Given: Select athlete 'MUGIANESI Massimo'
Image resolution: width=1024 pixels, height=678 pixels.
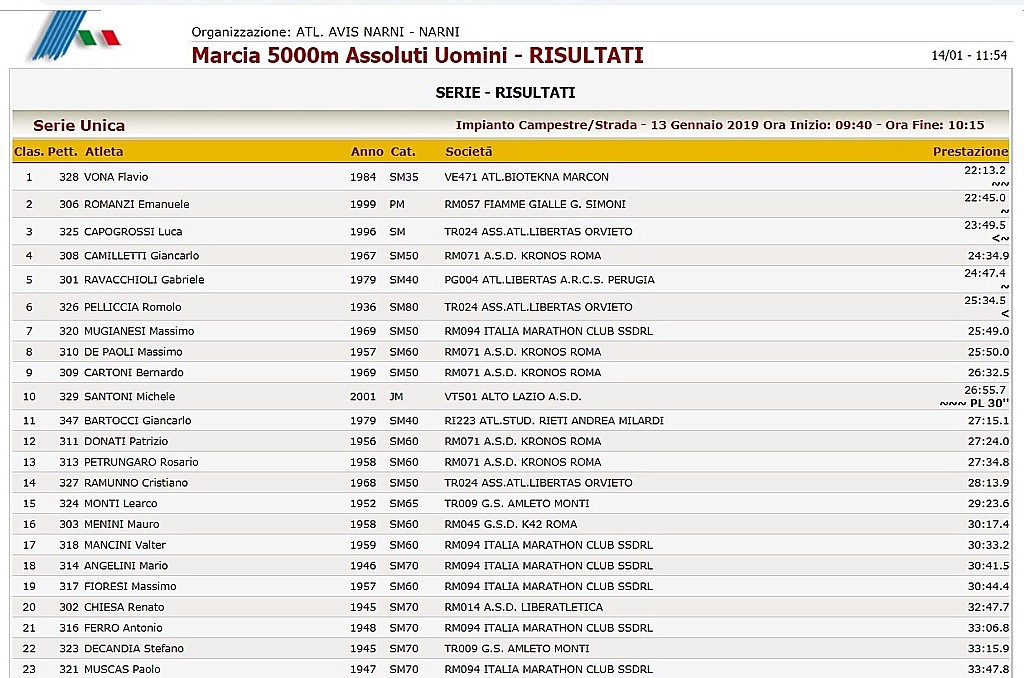Looking at the screenshot, I should pyautogui.click(x=139, y=332).
